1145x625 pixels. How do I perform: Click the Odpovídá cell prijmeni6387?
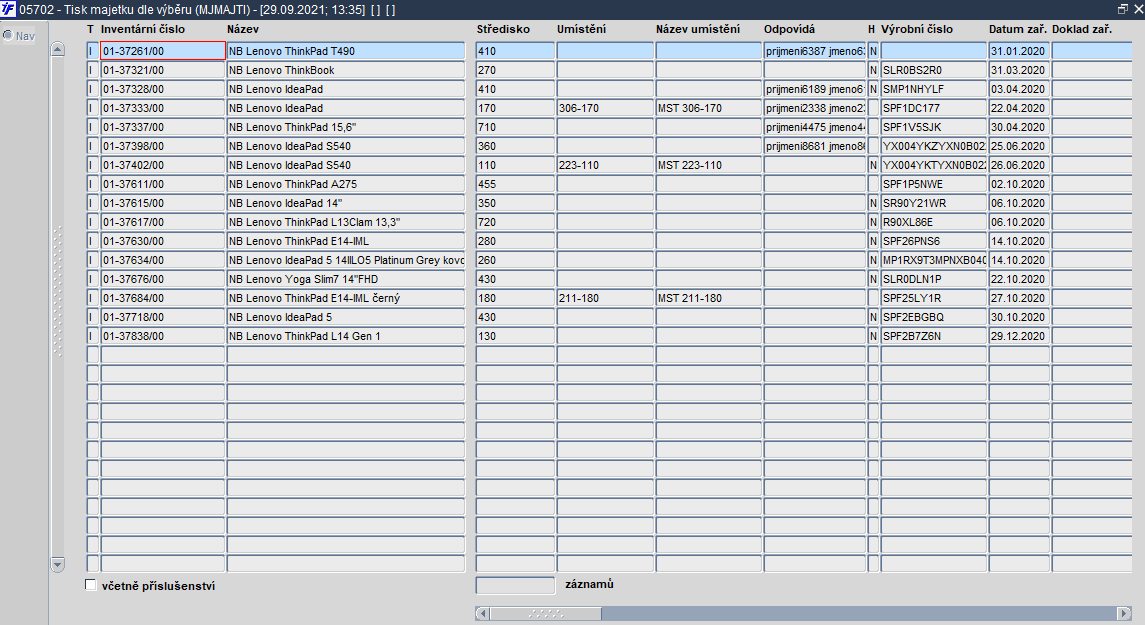[815, 51]
